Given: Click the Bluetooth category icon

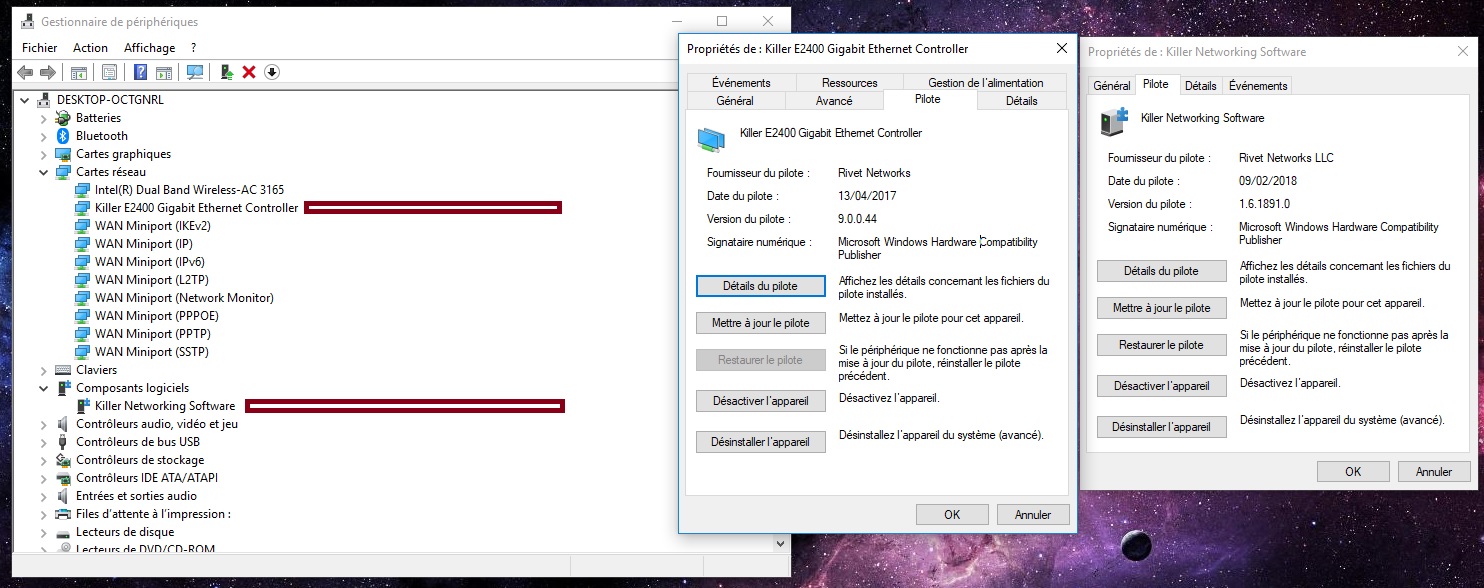Looking at the screenshot, I should pos(63,136).
